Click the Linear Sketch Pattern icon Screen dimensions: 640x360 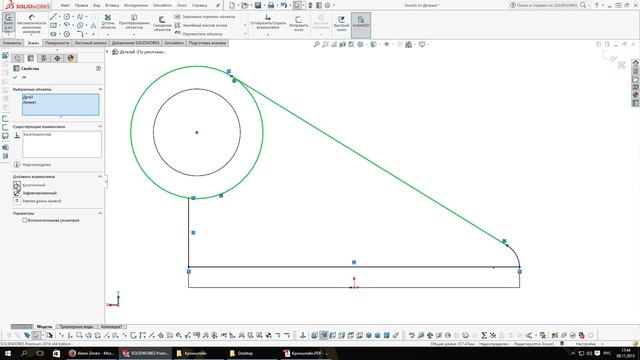[177, 25]
